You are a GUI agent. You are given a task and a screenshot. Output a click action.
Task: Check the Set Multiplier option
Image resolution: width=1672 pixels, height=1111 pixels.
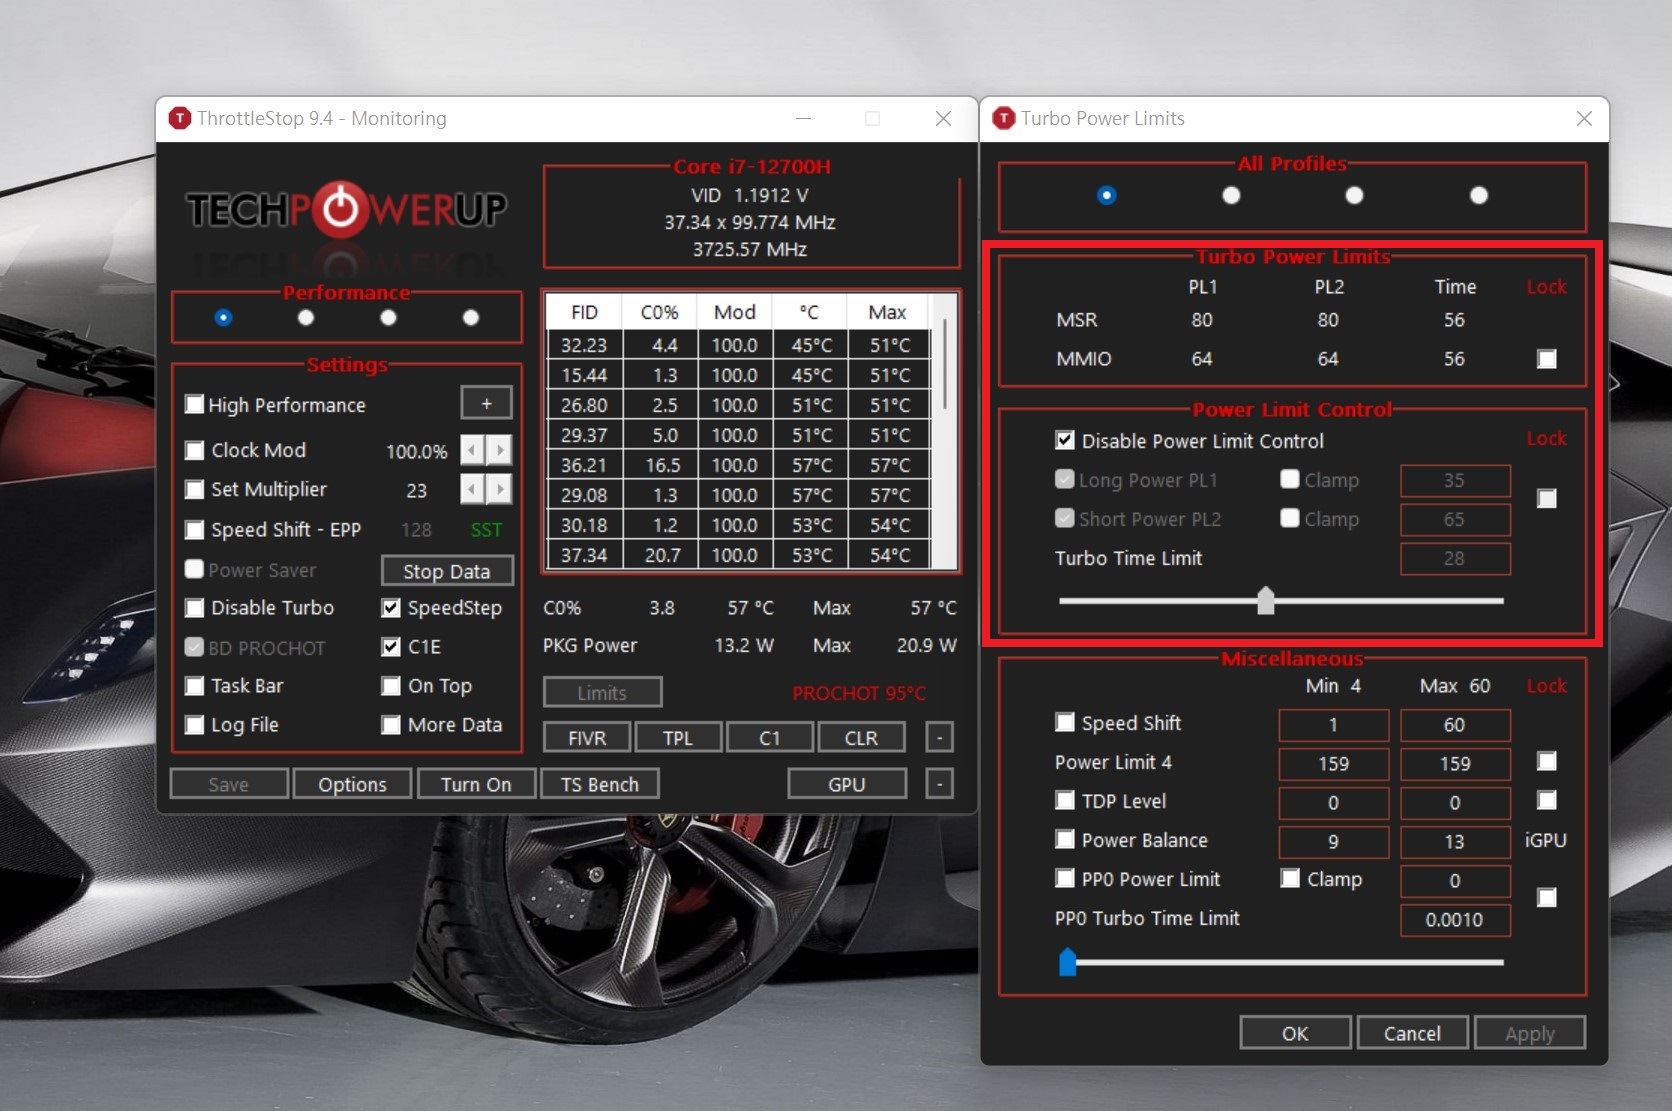click(195, 489)
